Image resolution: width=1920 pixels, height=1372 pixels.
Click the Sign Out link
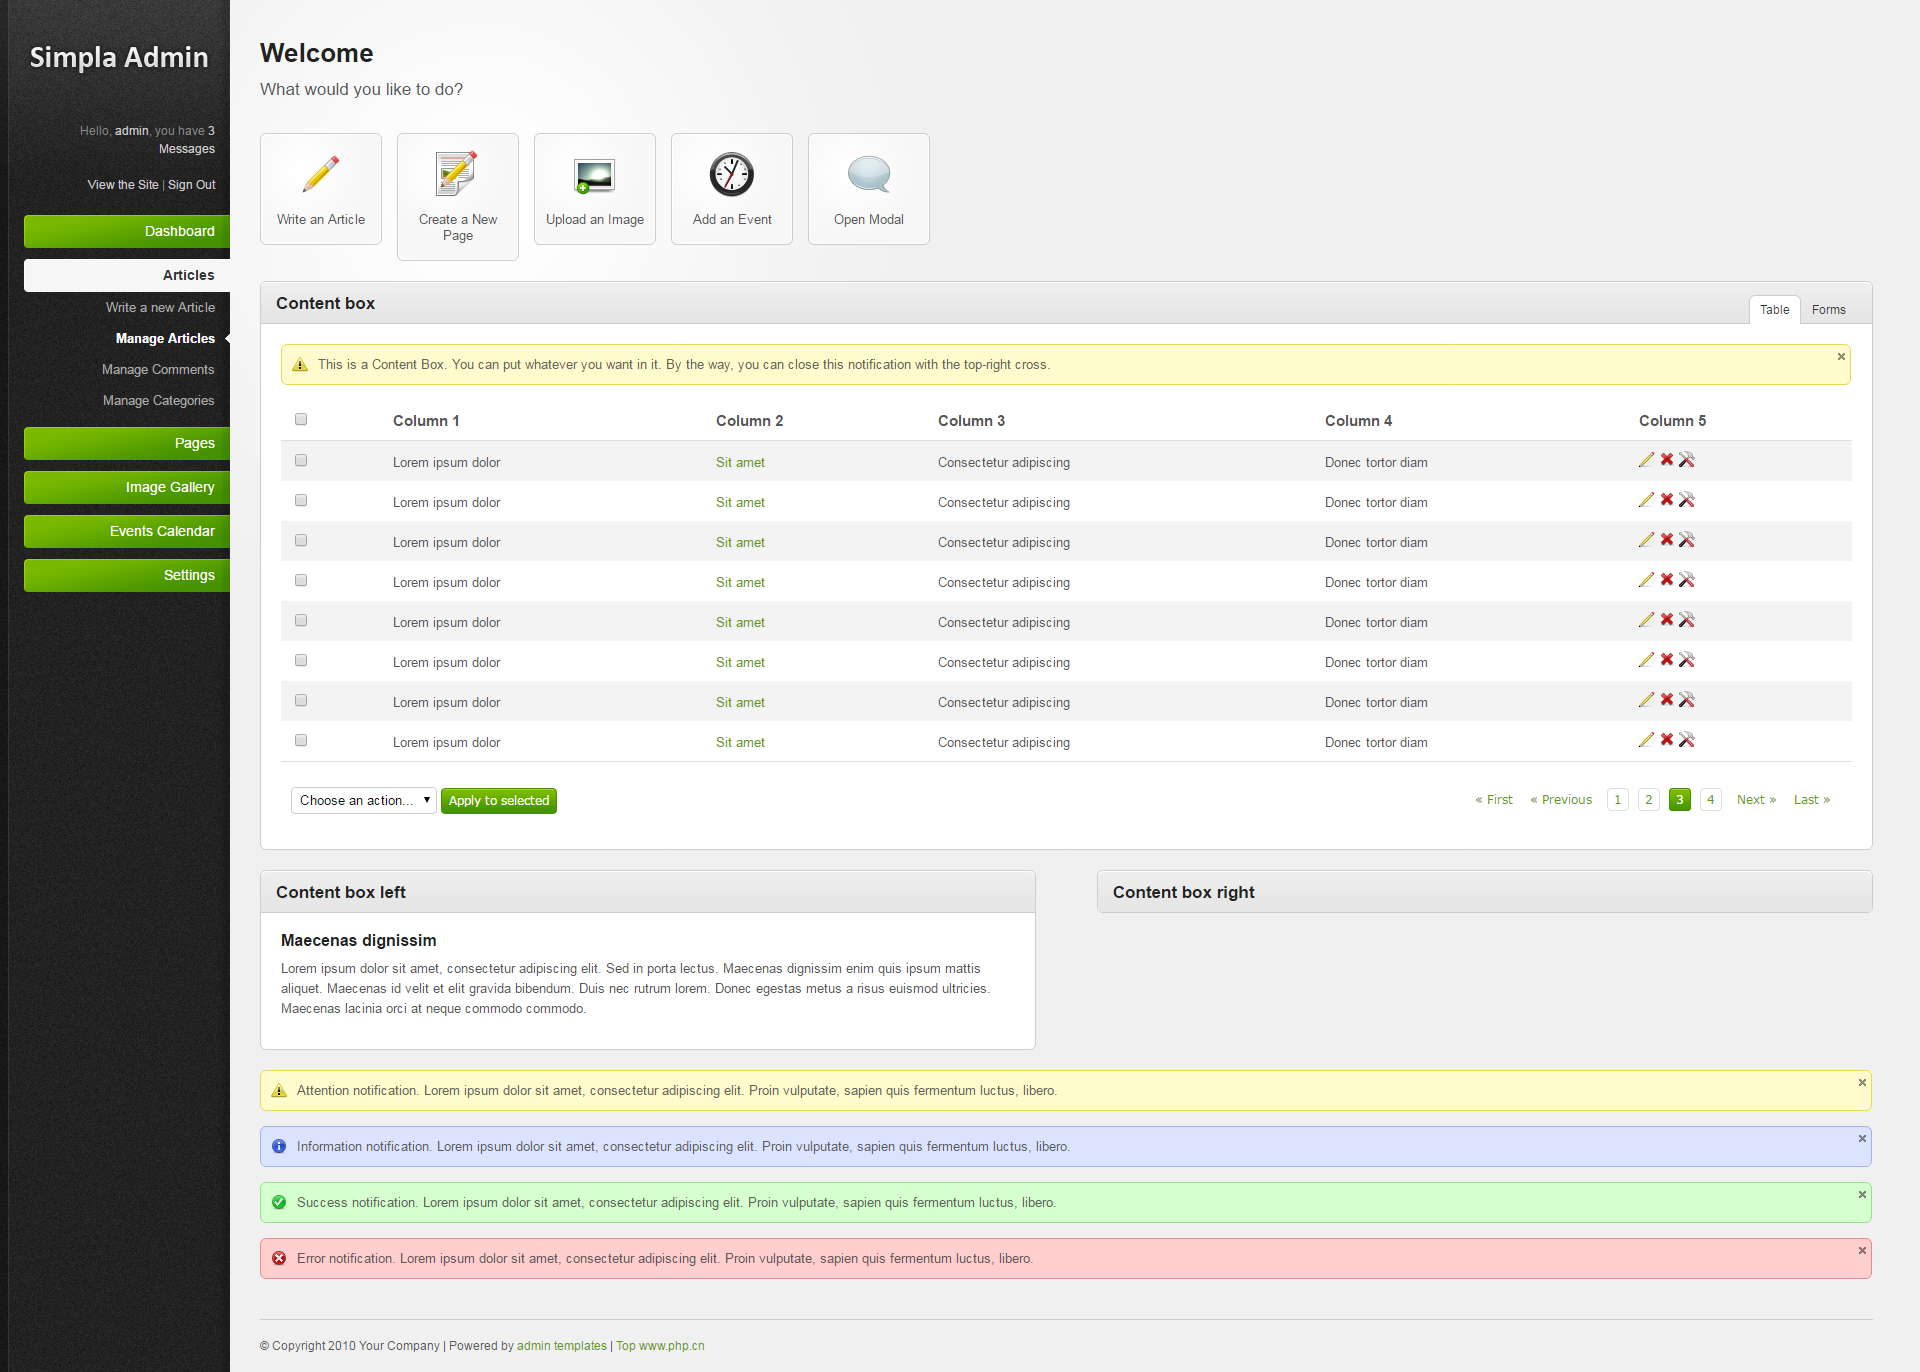[192, 185]
